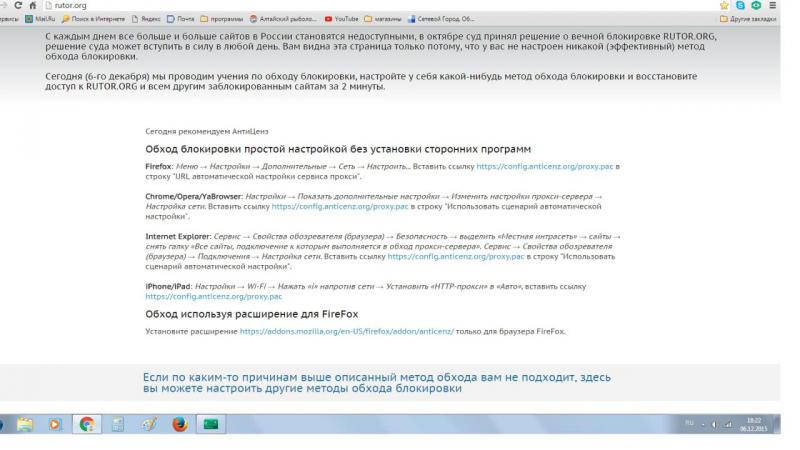Viewport: 800px width, 450px height.
Task: Open the Поиск в Интернете bookmark
Action: tap(93, 19)
